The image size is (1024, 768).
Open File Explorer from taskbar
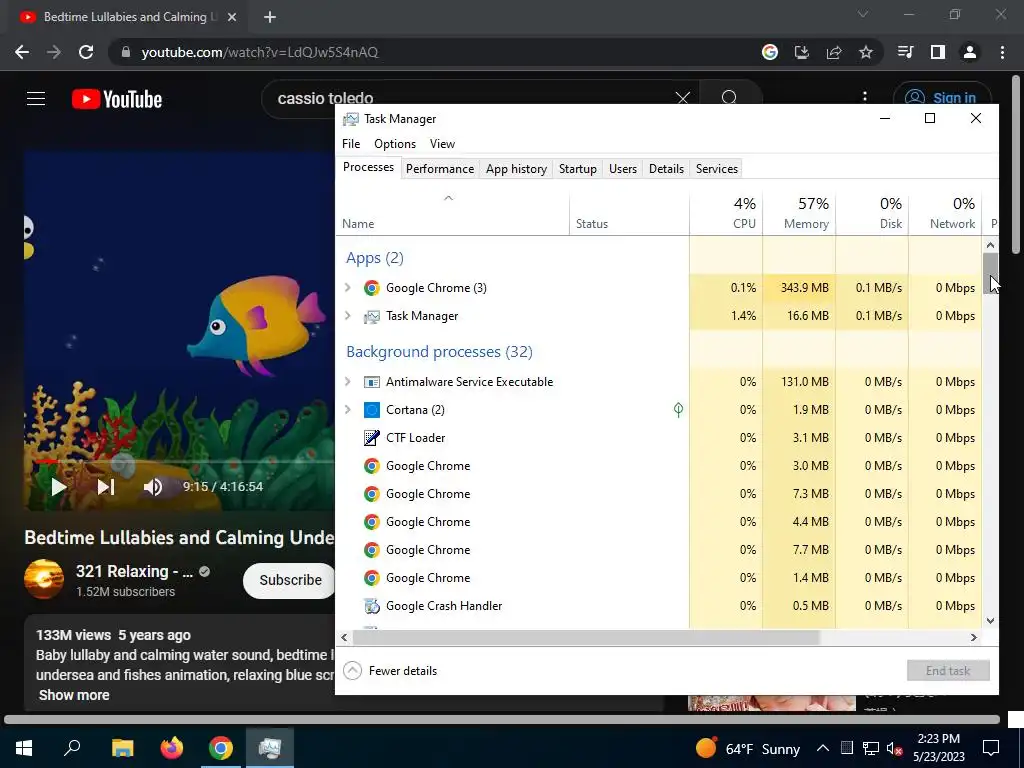pos(123,748)
